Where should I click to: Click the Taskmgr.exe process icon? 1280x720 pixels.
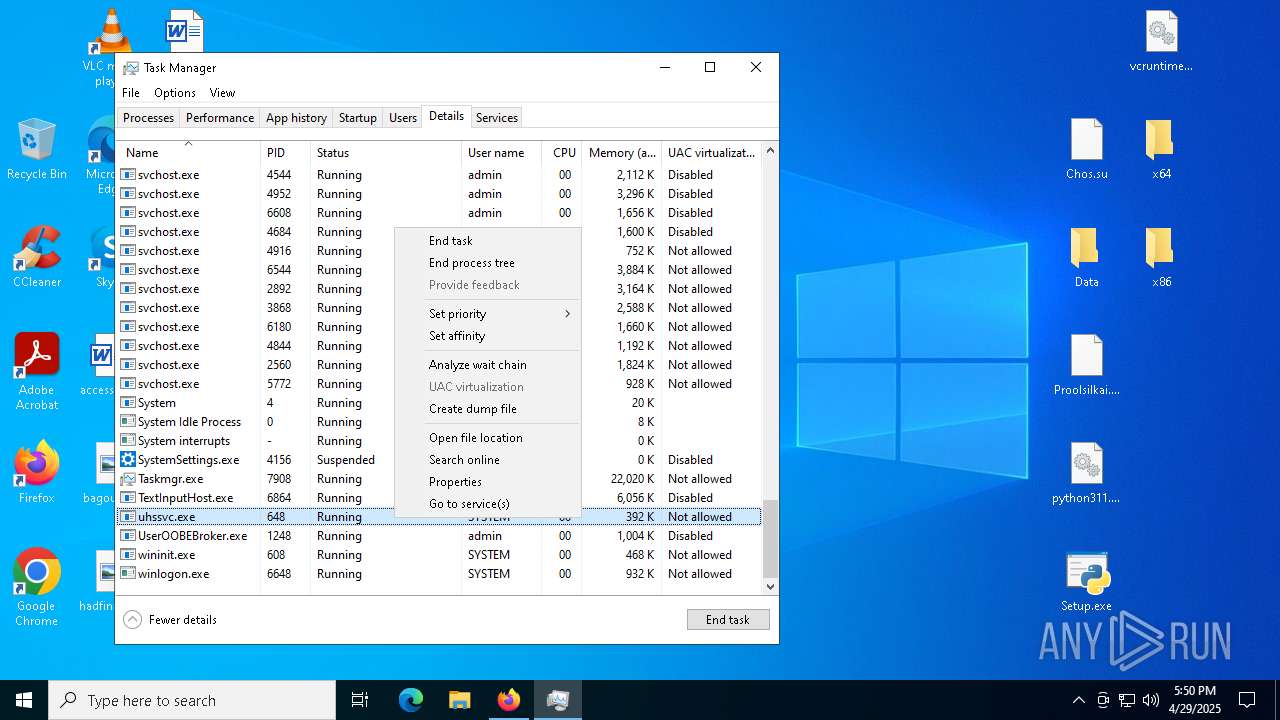[x=128, y=479]
